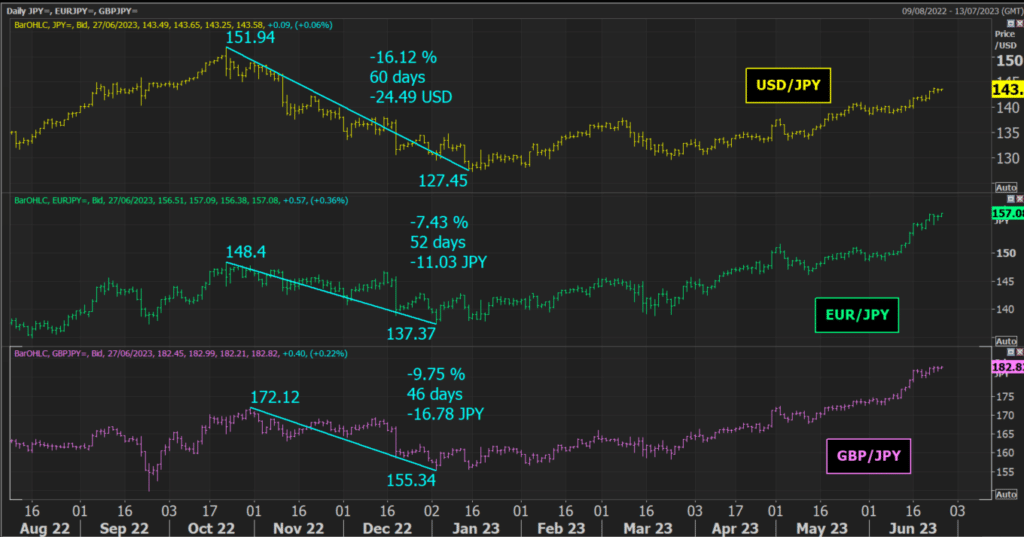
Task: Toggle Auto scale on USD/JPY pane
Action: [1006, 187]
